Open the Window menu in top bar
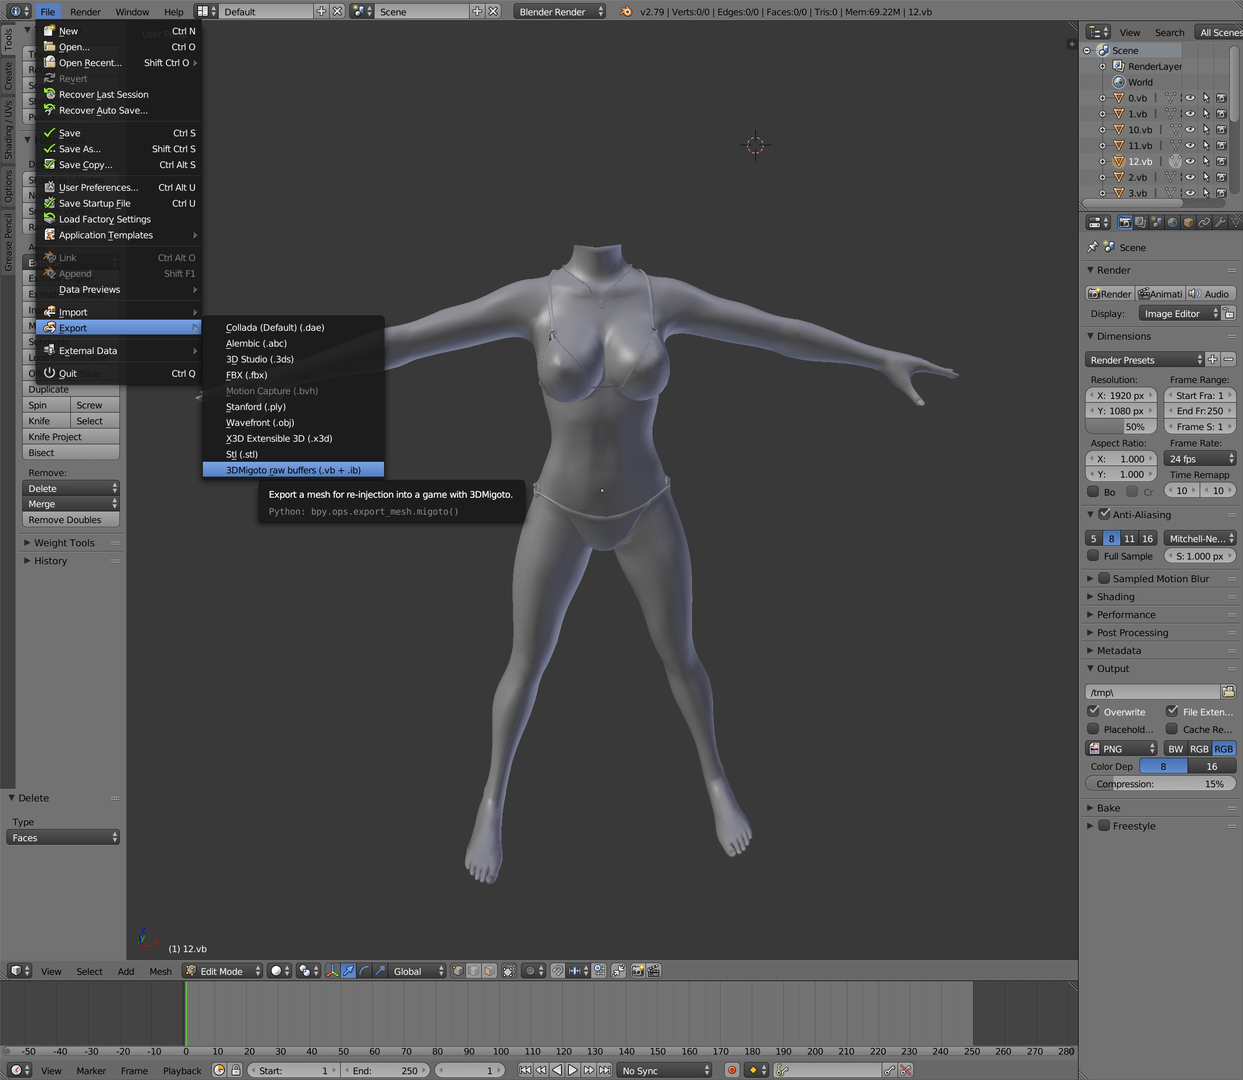Image resolution: width=1243 pixels, height=1080 pixels. (132, 12)
